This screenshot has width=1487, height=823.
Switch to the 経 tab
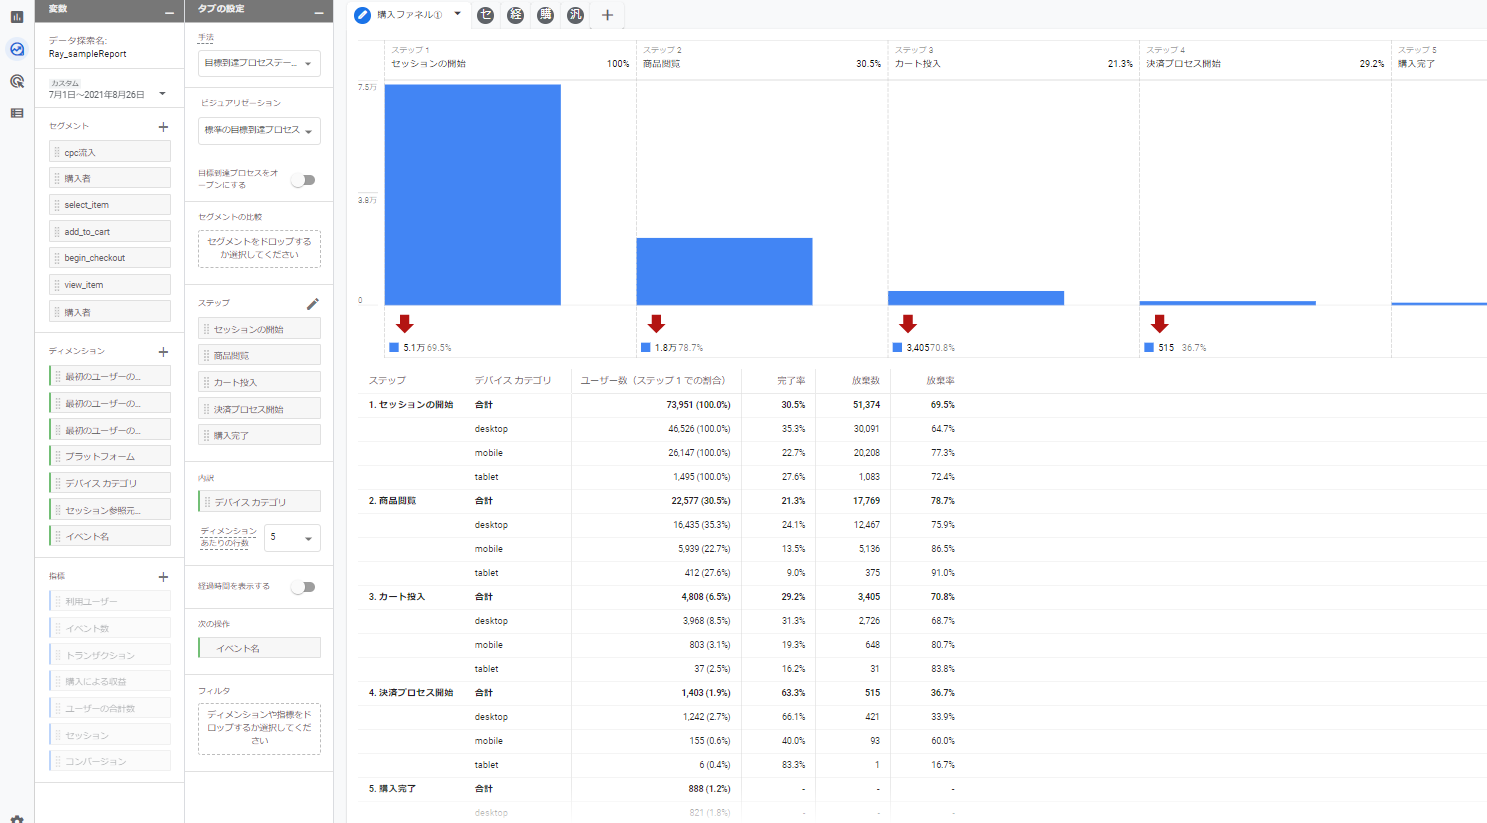(x=515, y=15)
